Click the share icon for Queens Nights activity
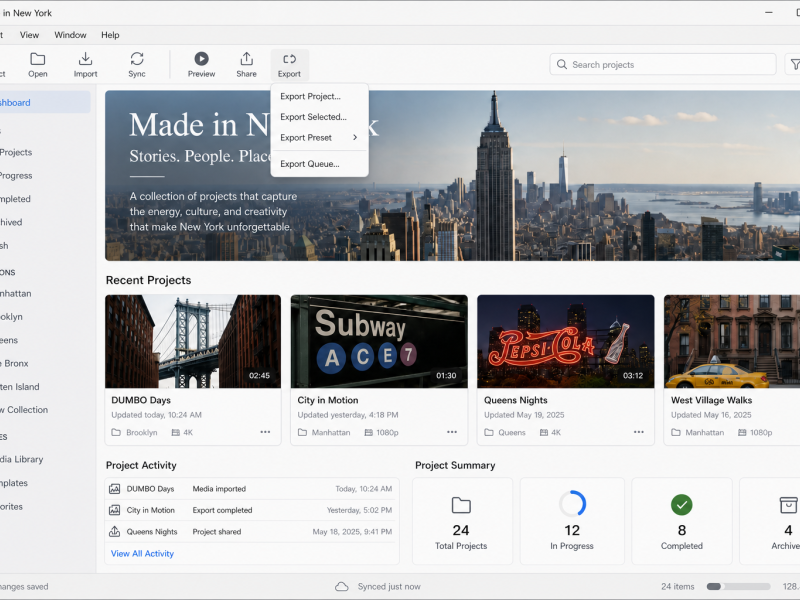800x600 pixels. point(114,531)
